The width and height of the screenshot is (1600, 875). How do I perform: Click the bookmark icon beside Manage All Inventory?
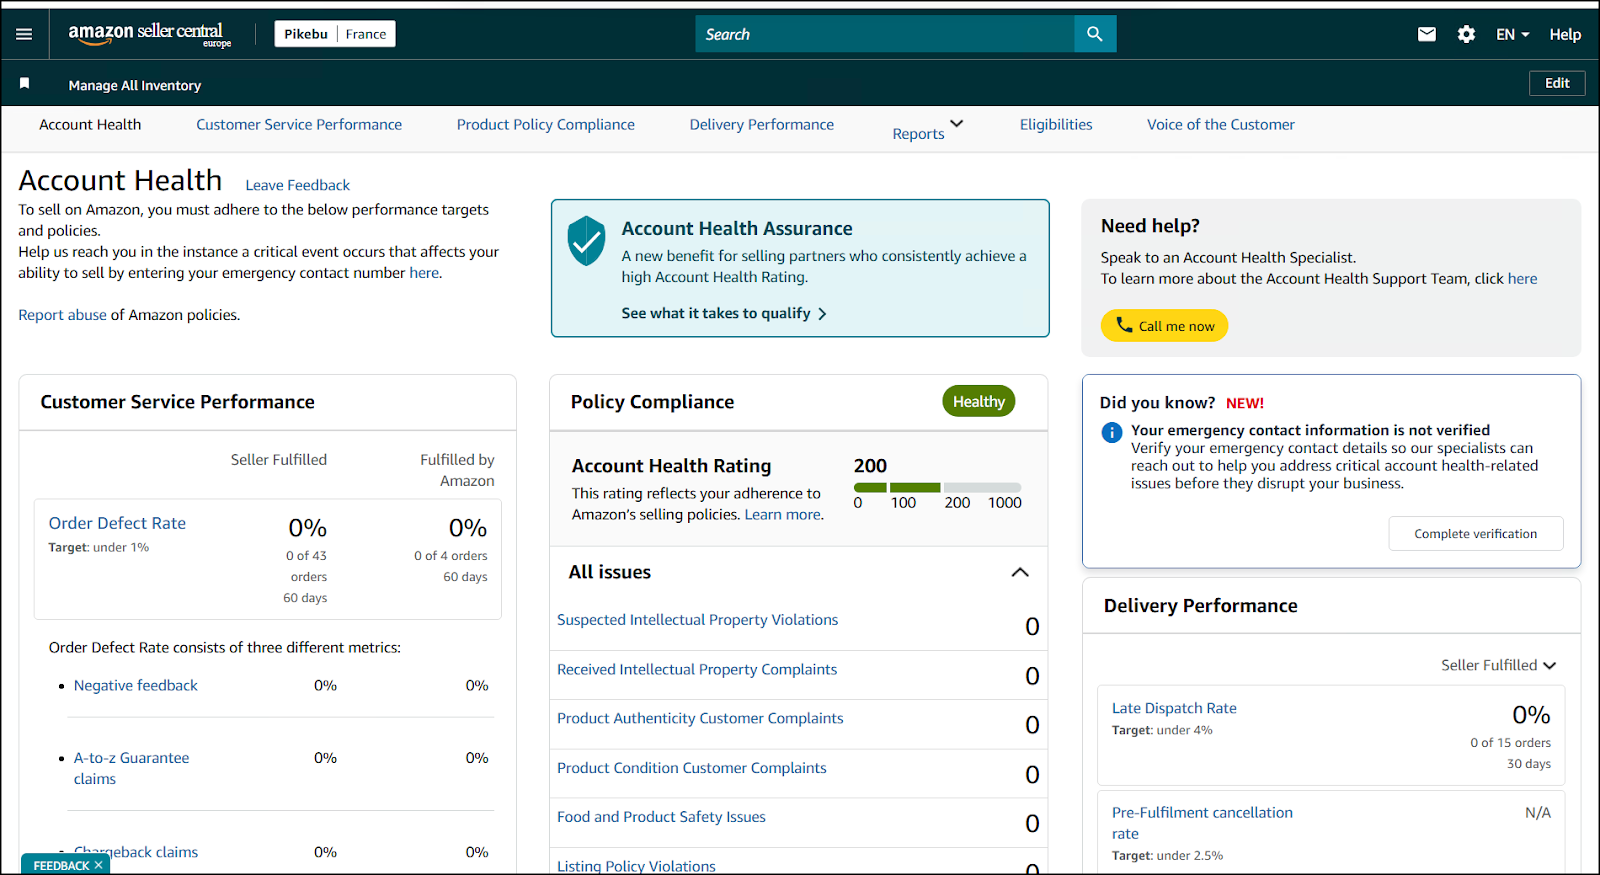[x=25, y=84]
